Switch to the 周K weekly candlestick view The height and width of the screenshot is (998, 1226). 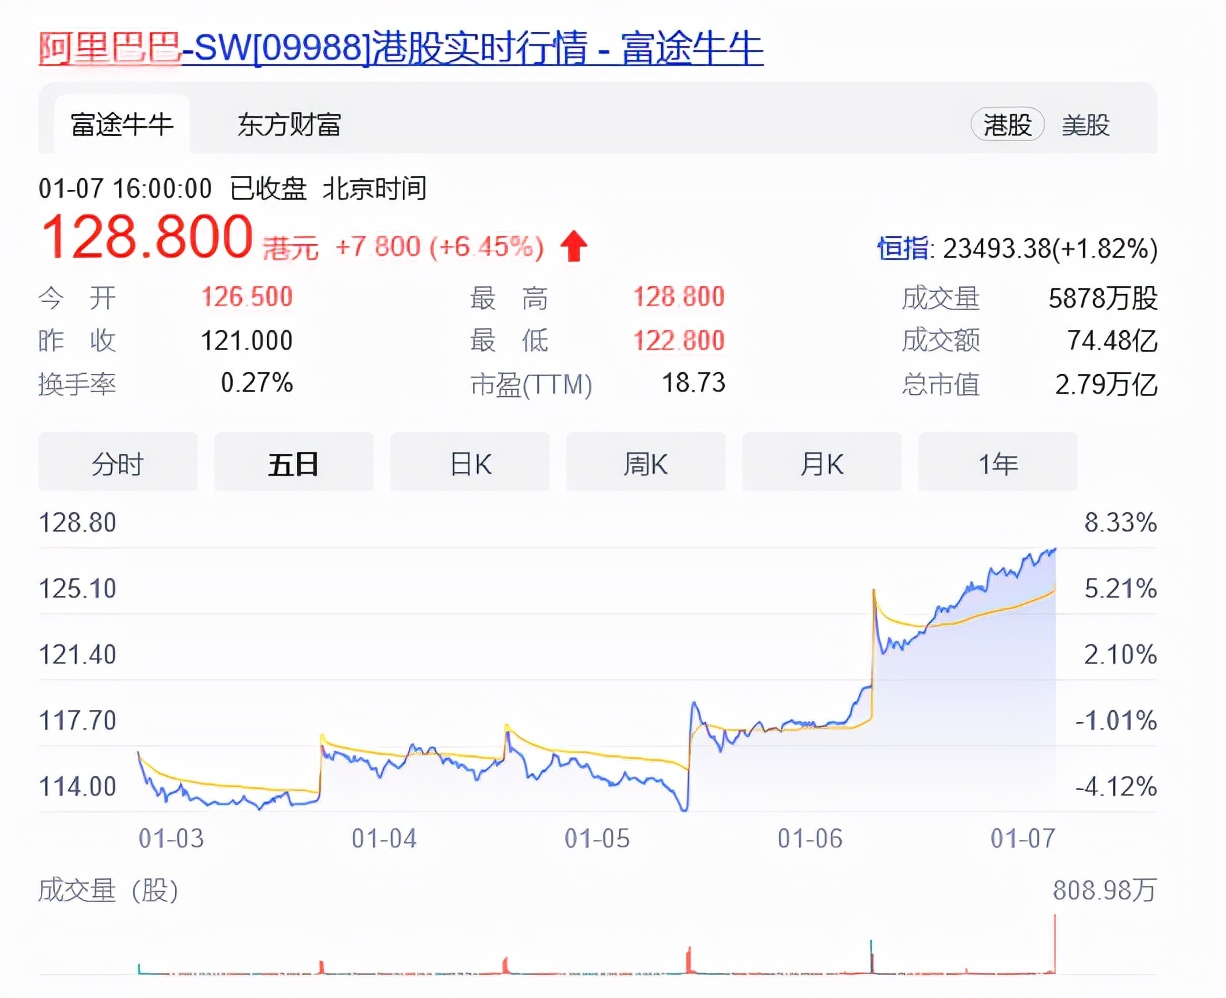click(646, 463)
